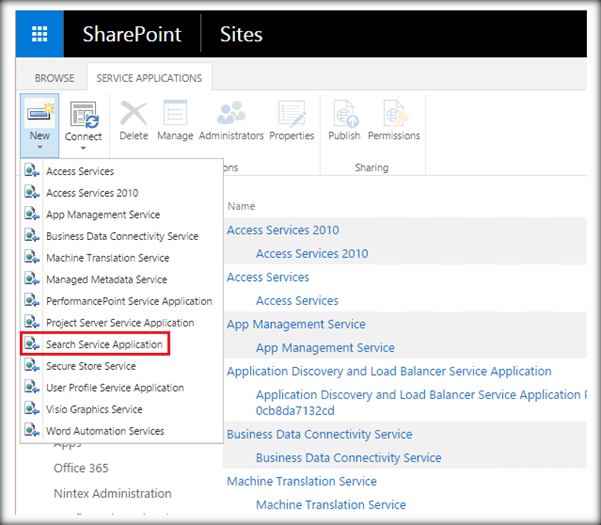Expand the New dropdown arrow
This screenshot has width=601, height=525.
[x=40, y=148]
